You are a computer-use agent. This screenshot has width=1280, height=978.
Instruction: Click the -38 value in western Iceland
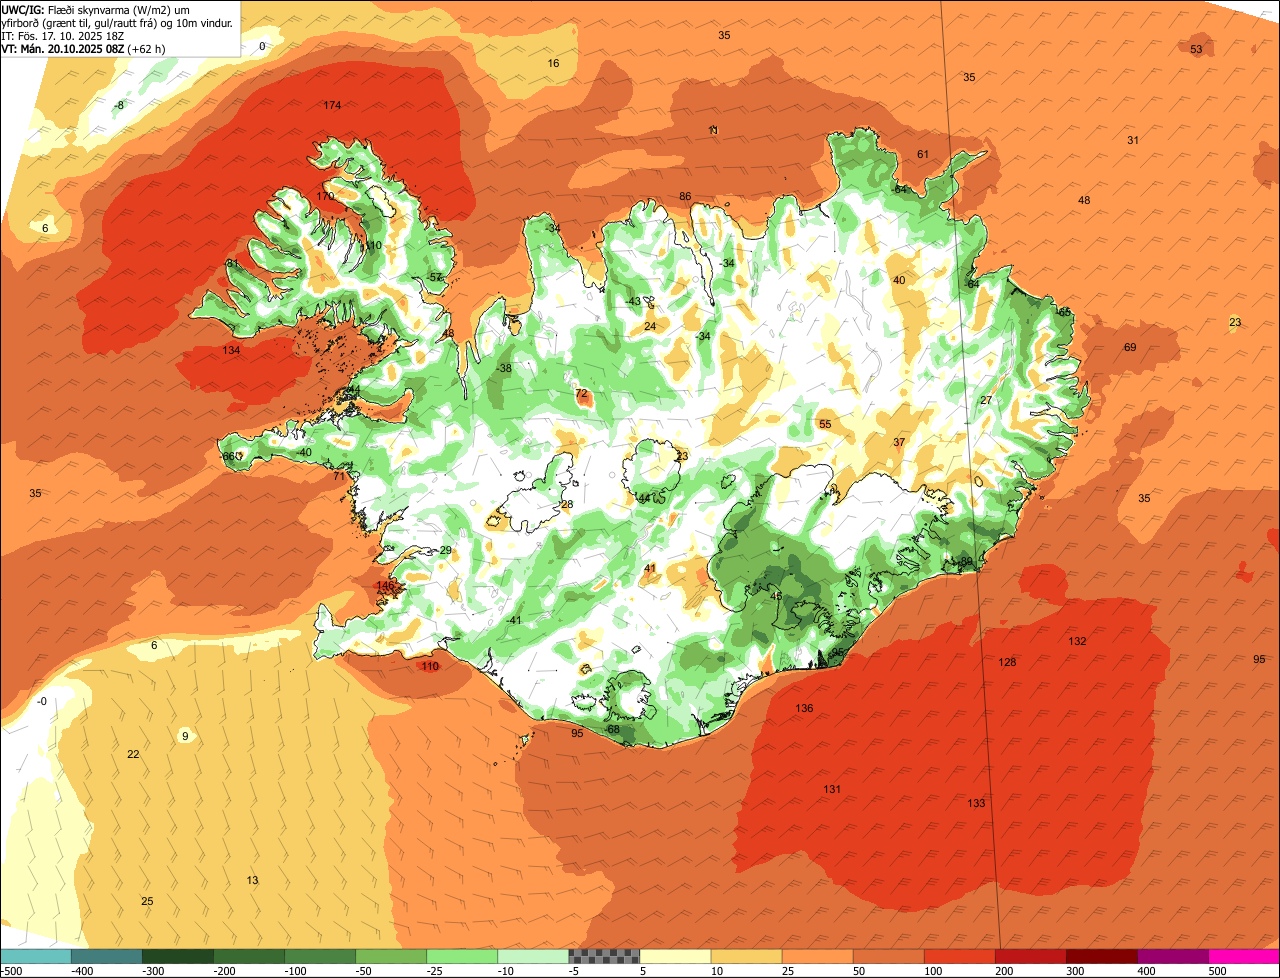click(503, 368)
